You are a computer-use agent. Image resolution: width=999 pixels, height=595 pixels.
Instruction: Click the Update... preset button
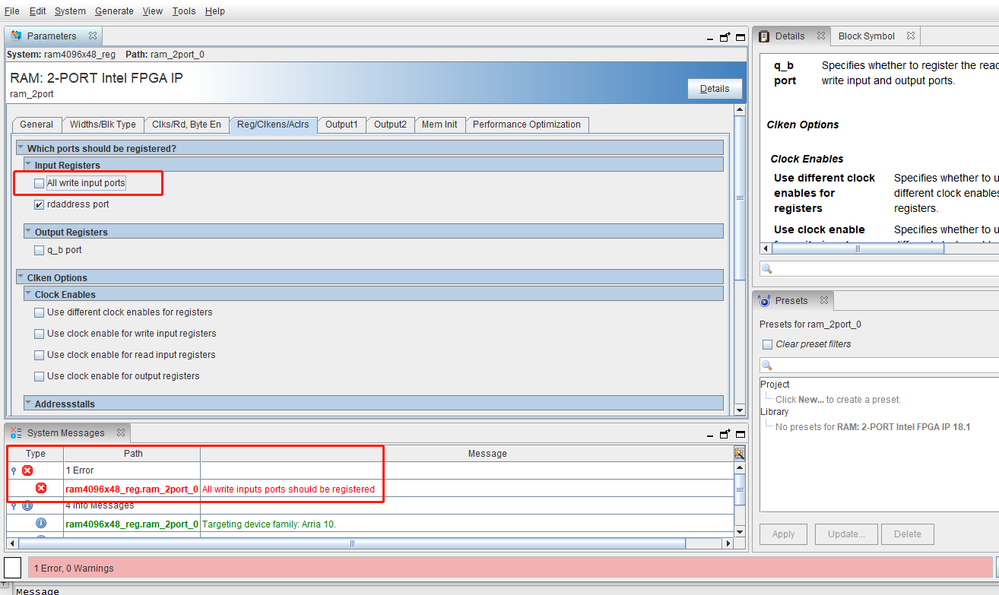point(846,534)
